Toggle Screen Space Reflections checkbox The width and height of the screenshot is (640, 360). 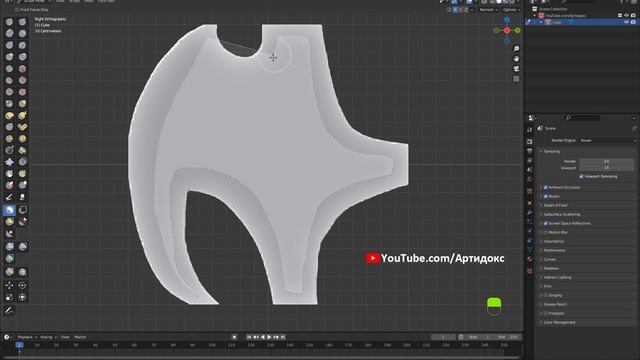click(546, 223)
